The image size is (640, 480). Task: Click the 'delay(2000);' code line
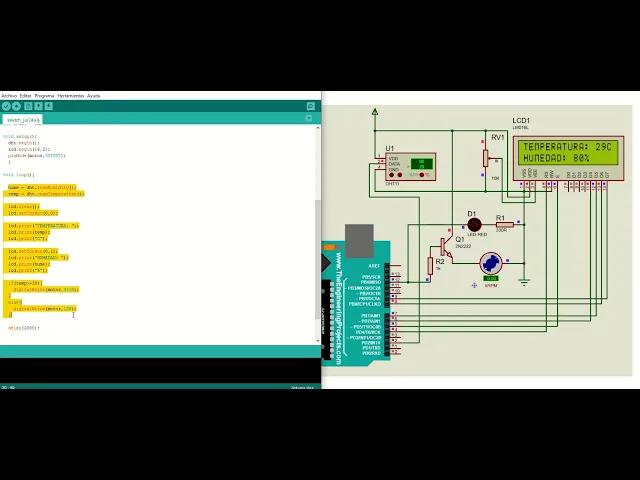24,328
